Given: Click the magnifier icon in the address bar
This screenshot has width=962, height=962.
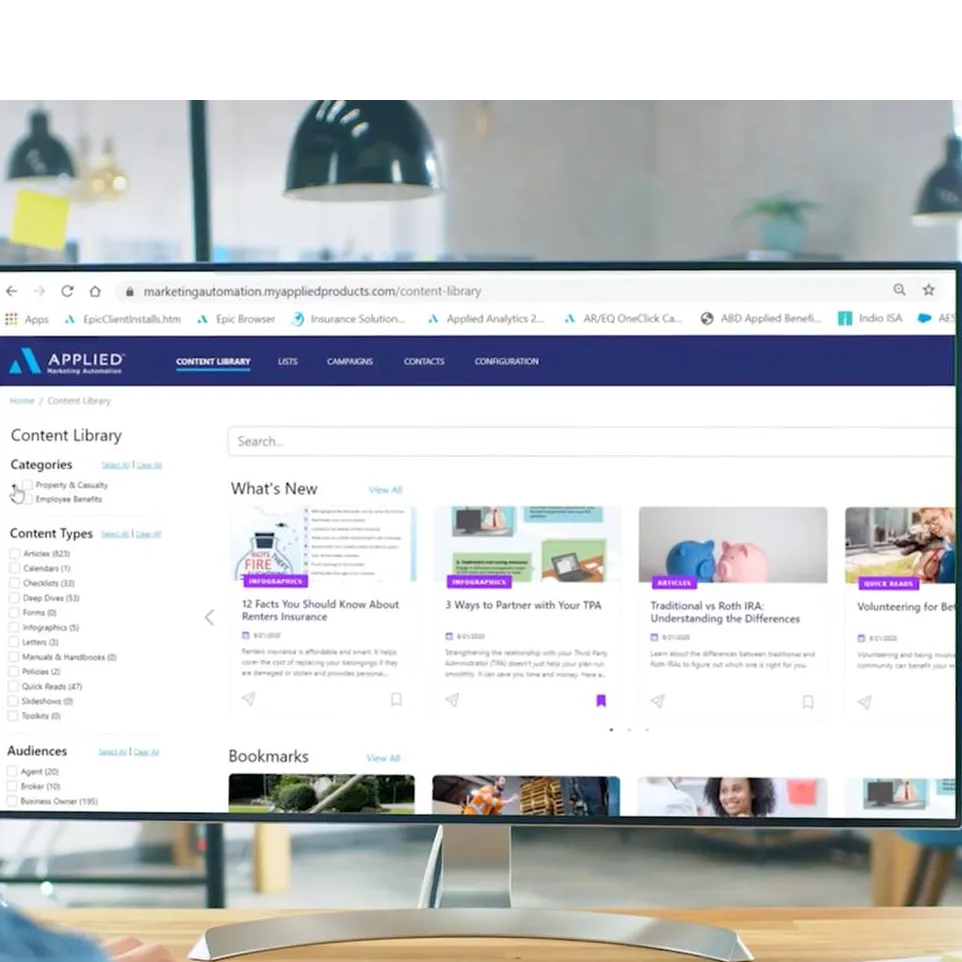Looking at the screenshot, I should point(899,288).
